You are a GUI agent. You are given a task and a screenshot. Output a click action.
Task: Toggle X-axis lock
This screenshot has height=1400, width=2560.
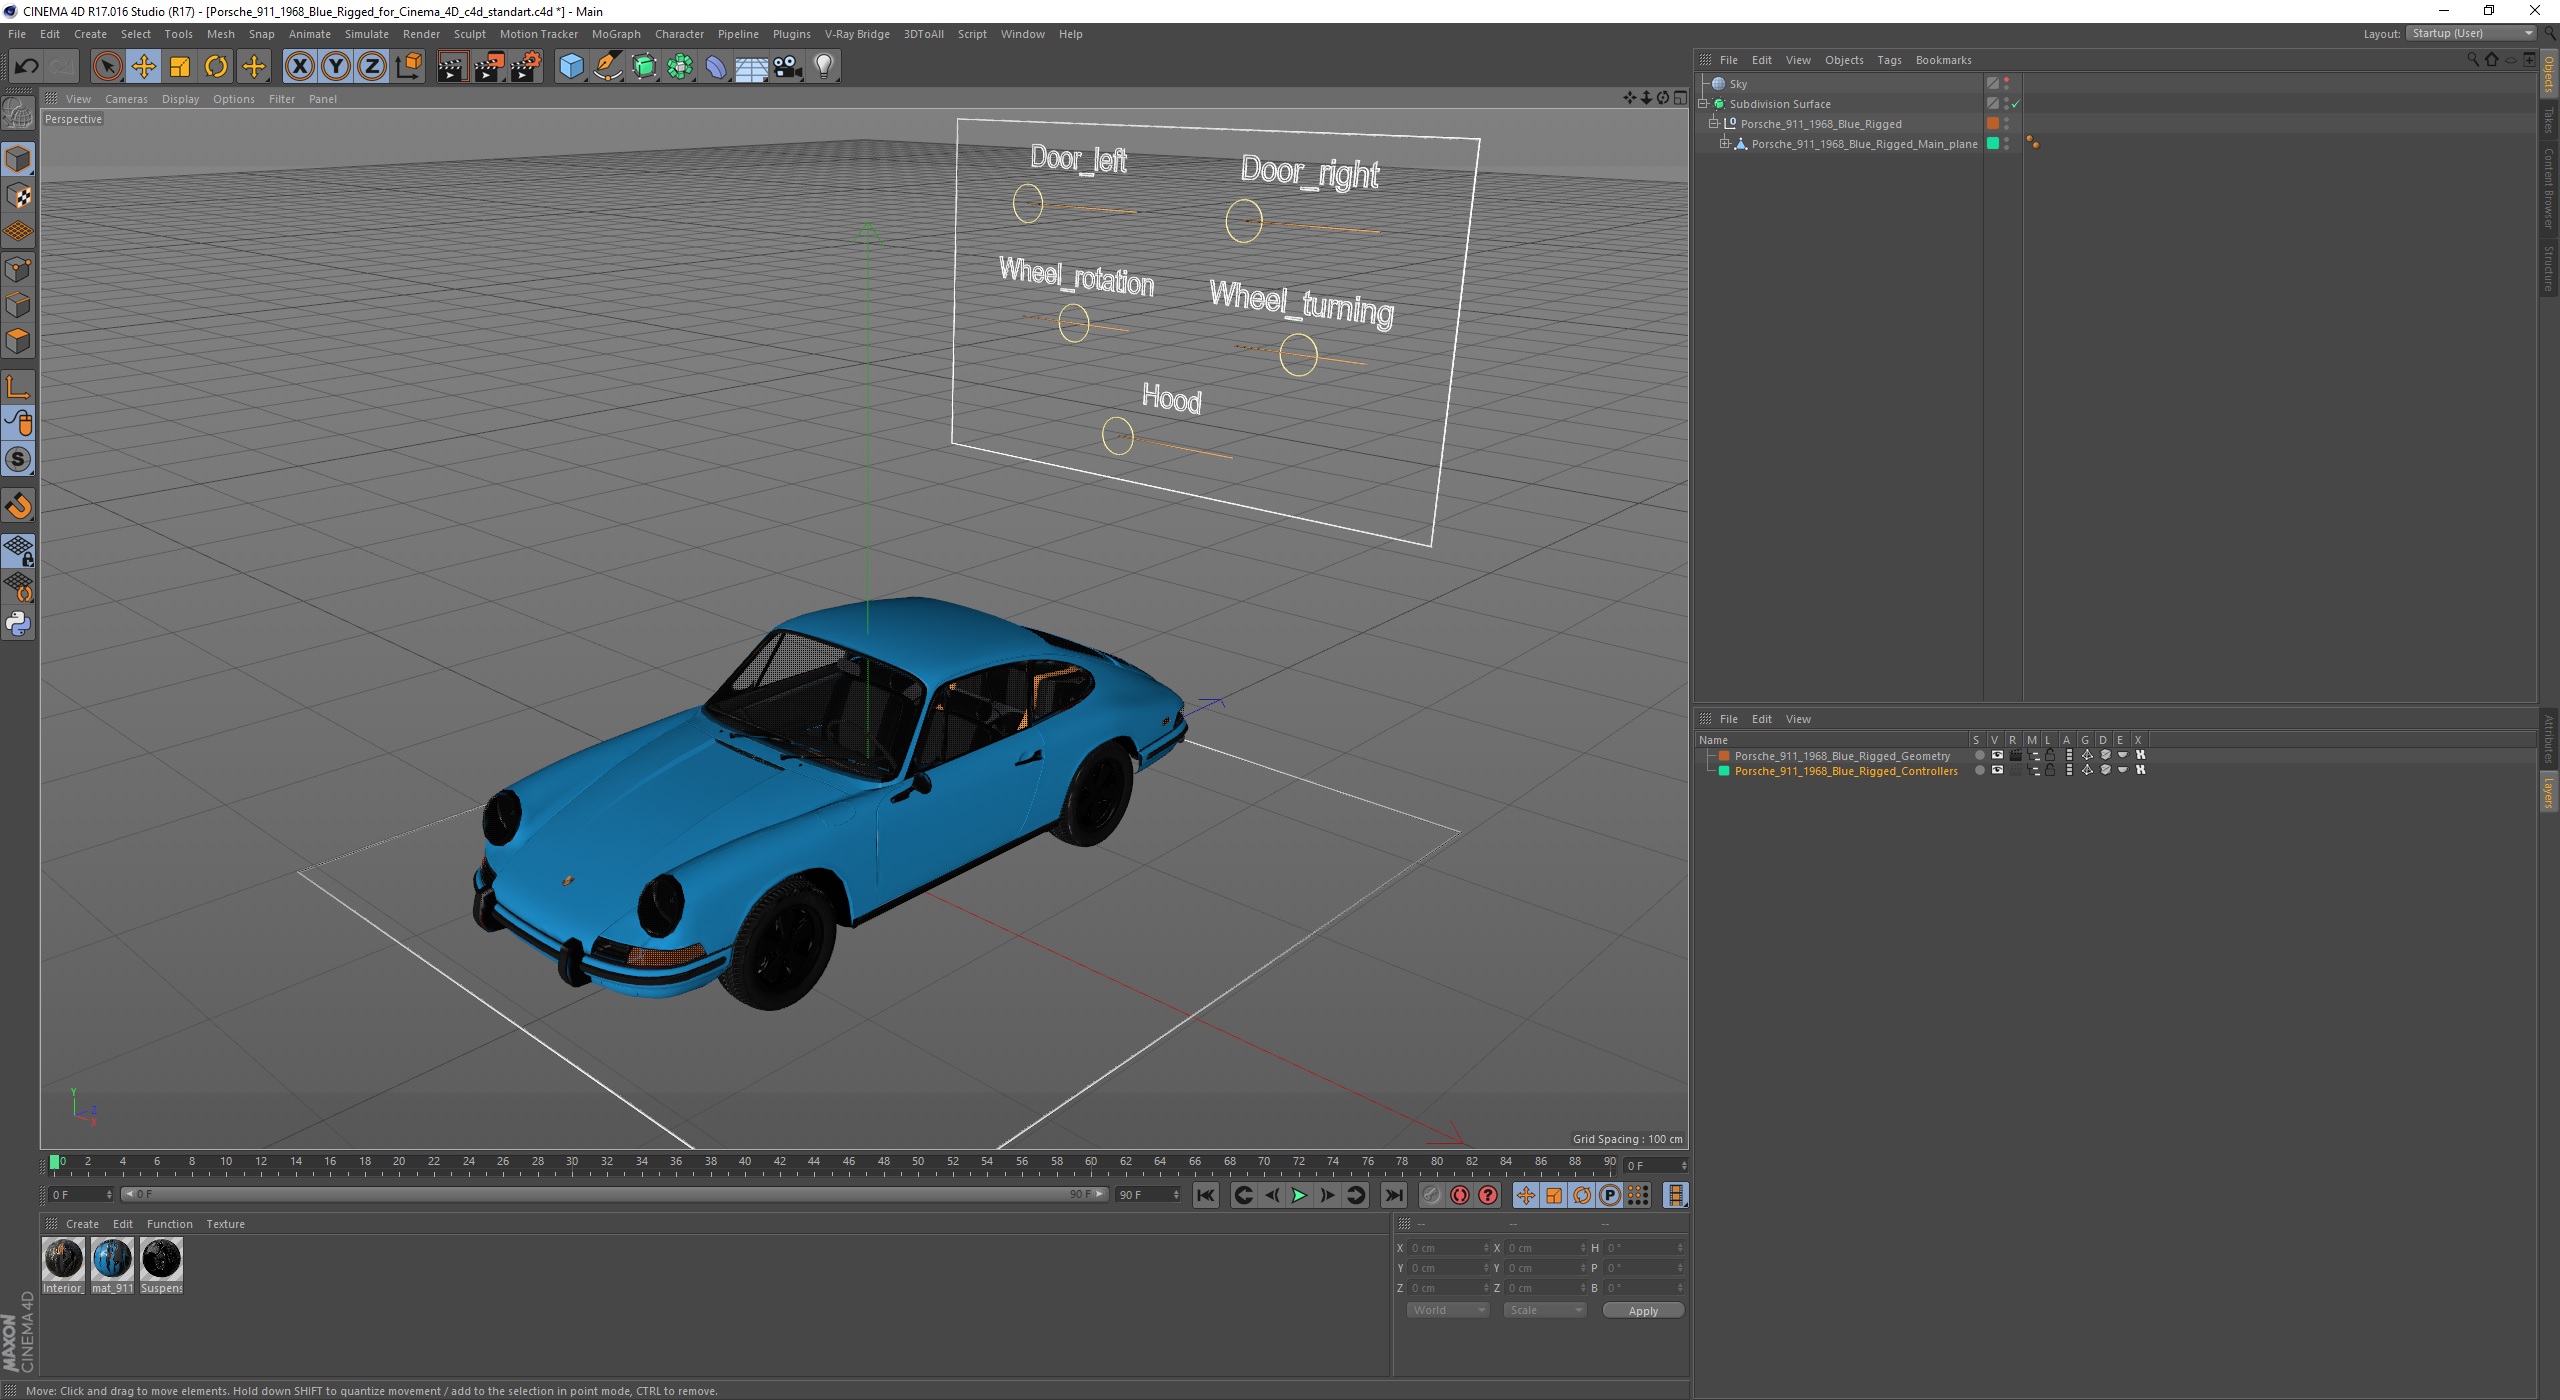(299, 67)
